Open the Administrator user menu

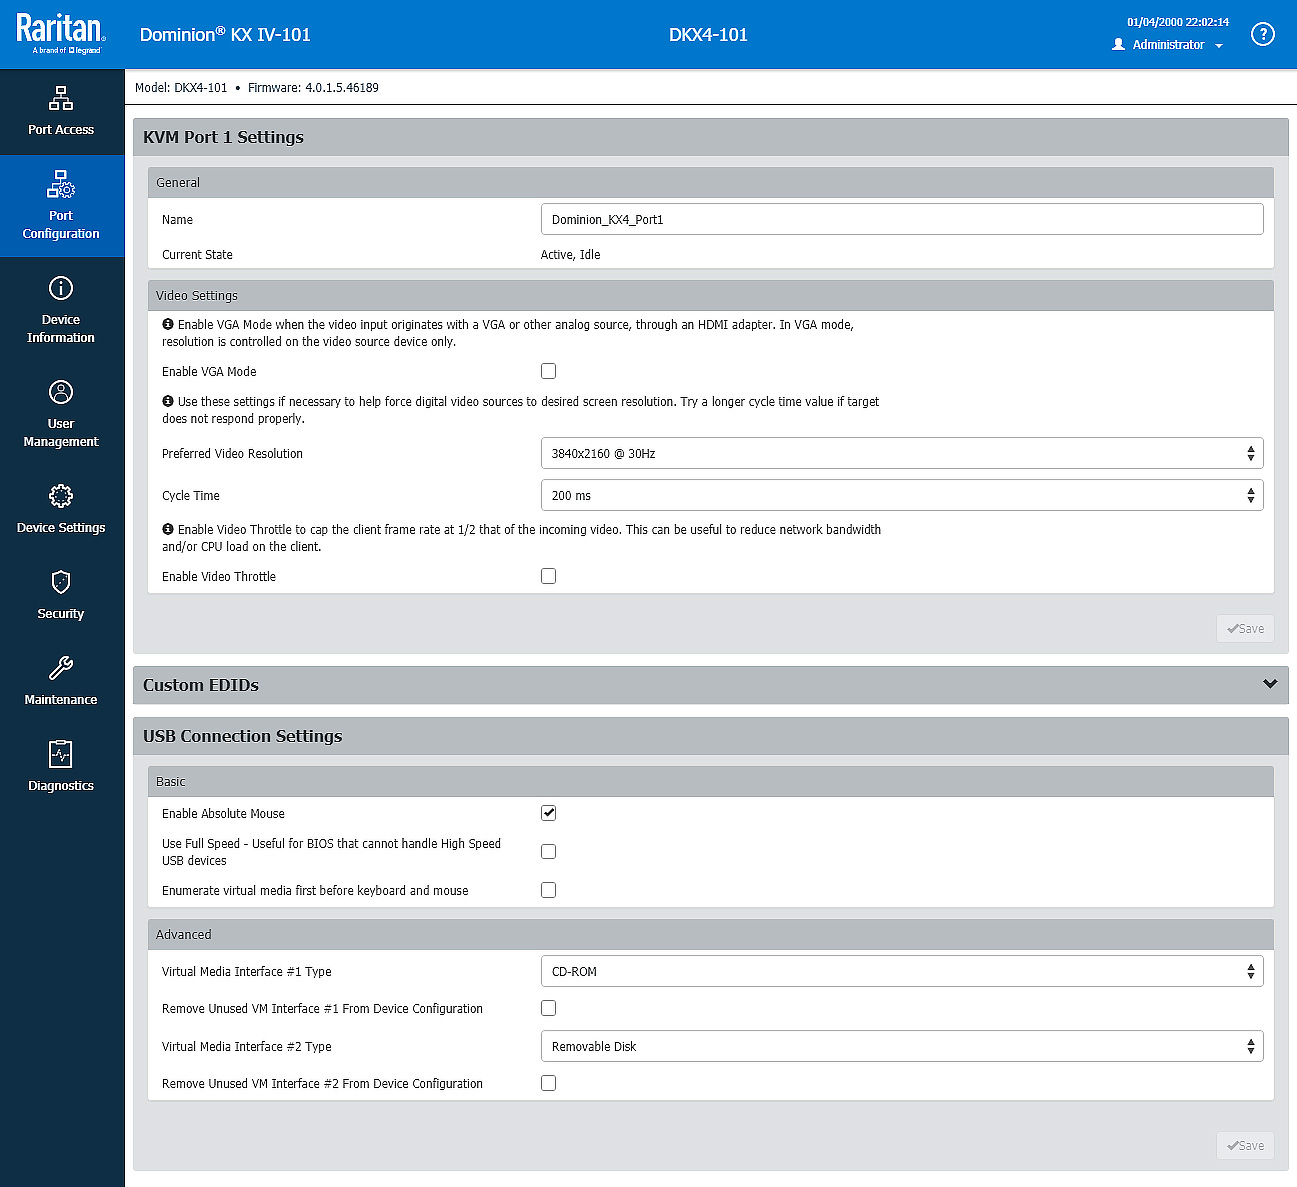click(1167, 45)
